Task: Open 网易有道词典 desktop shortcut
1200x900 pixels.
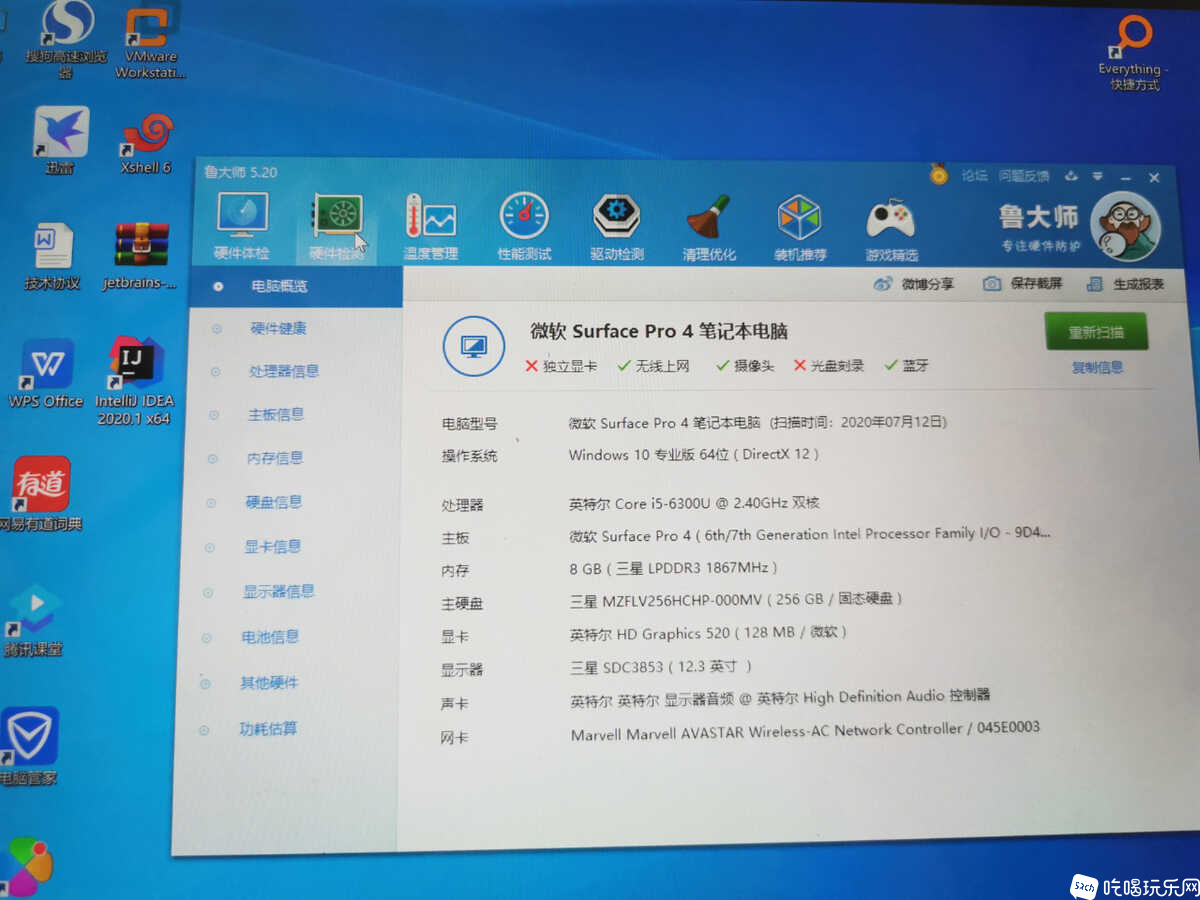Action: 41,494
